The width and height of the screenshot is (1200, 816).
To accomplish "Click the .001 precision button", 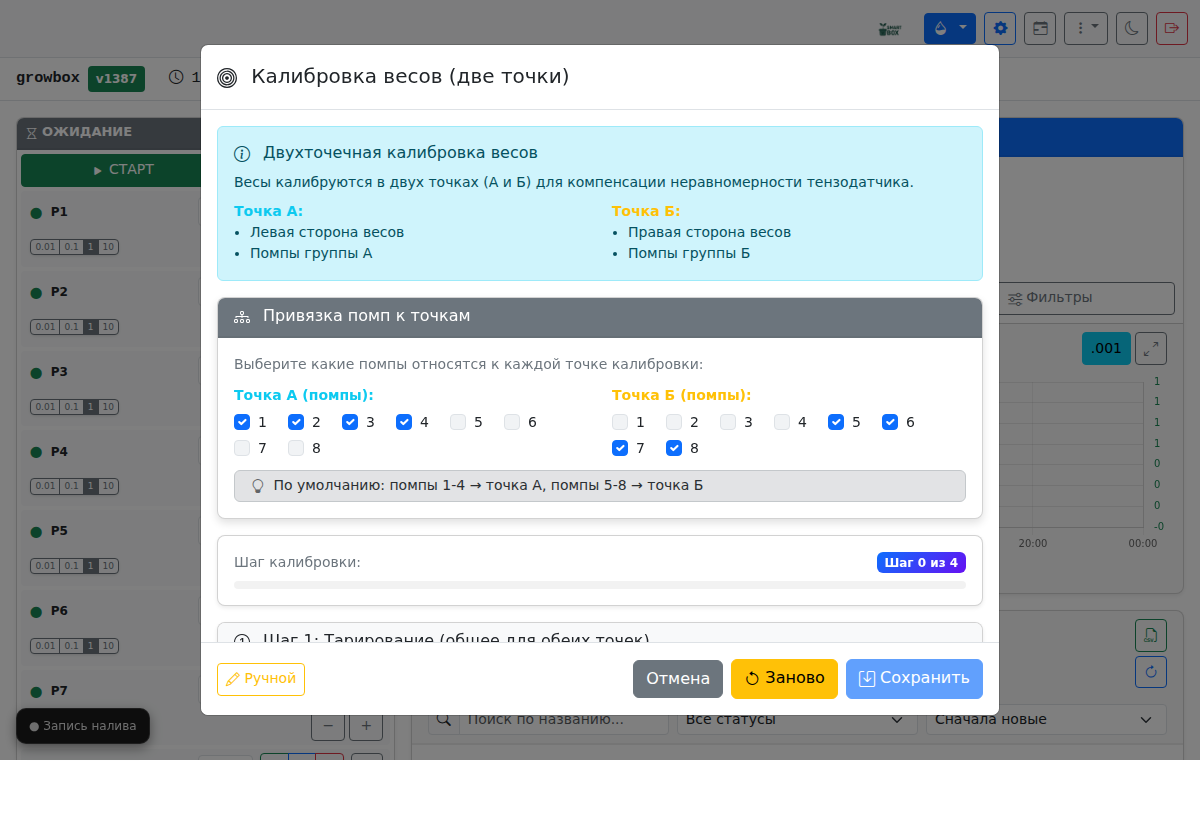I will coord(1106,348).
